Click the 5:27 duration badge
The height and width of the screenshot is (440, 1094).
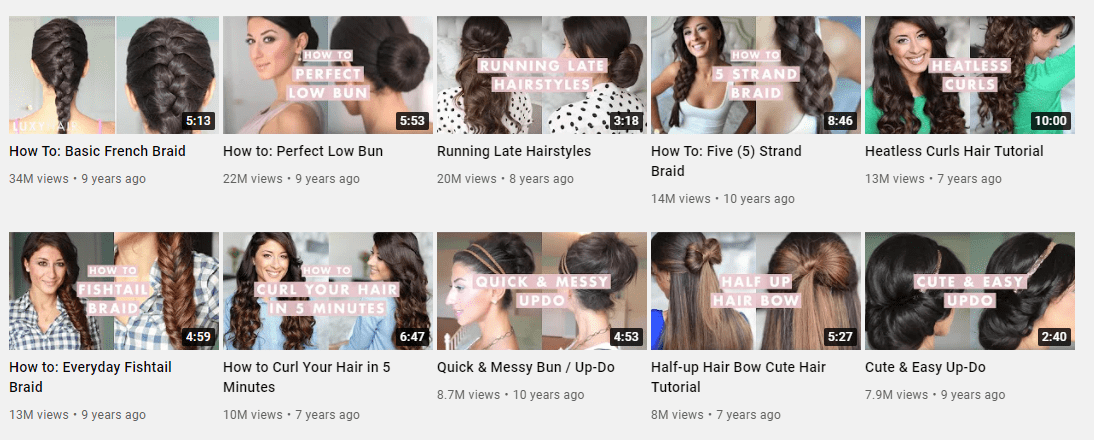(x=840, y=337)
